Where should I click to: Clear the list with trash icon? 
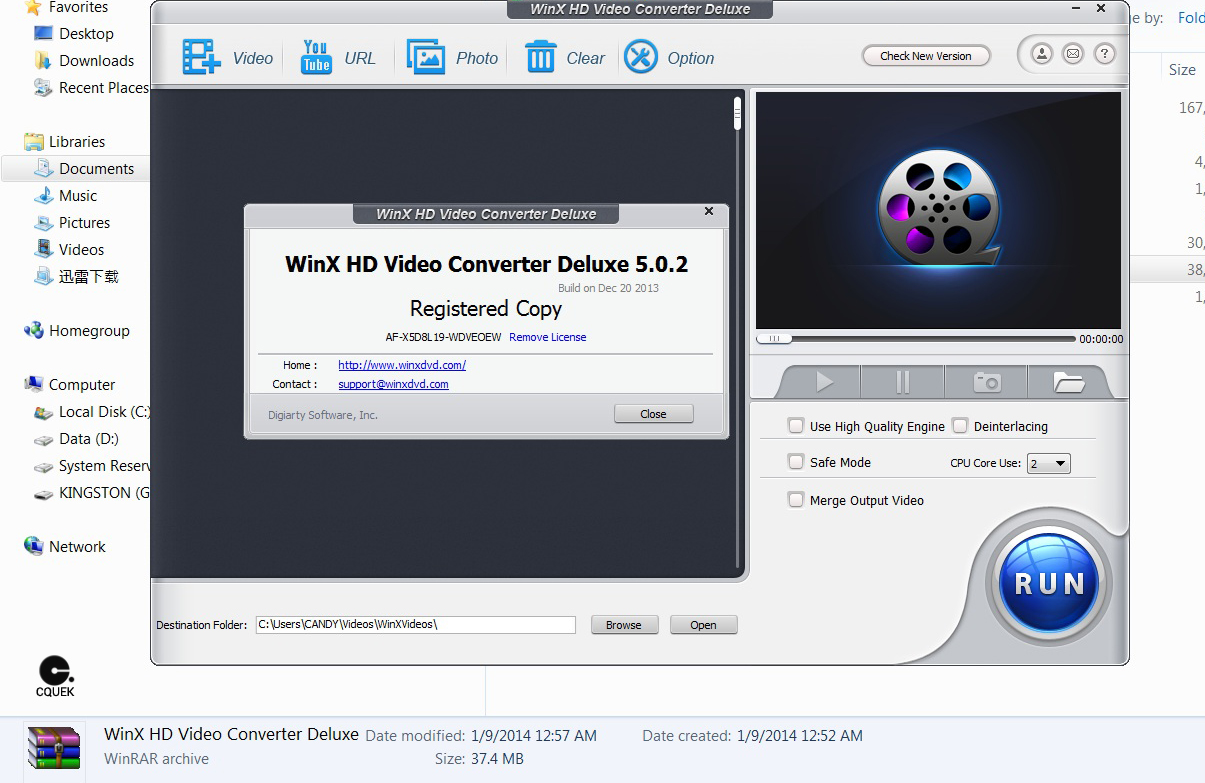[x=564, y=57]
